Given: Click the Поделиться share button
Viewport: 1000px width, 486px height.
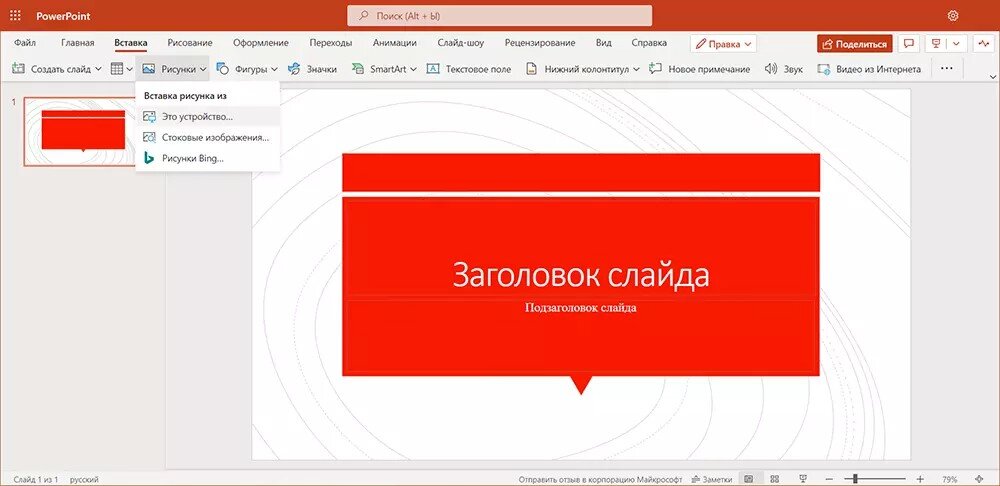Looking at the screenshot, I should pos(855,44).
